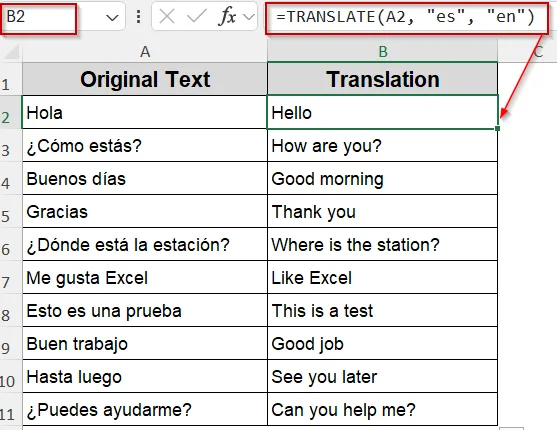Click cell containing 'Like Excel'
The width and height of the screenshot is (557, 430).
[x=383, y=278]
